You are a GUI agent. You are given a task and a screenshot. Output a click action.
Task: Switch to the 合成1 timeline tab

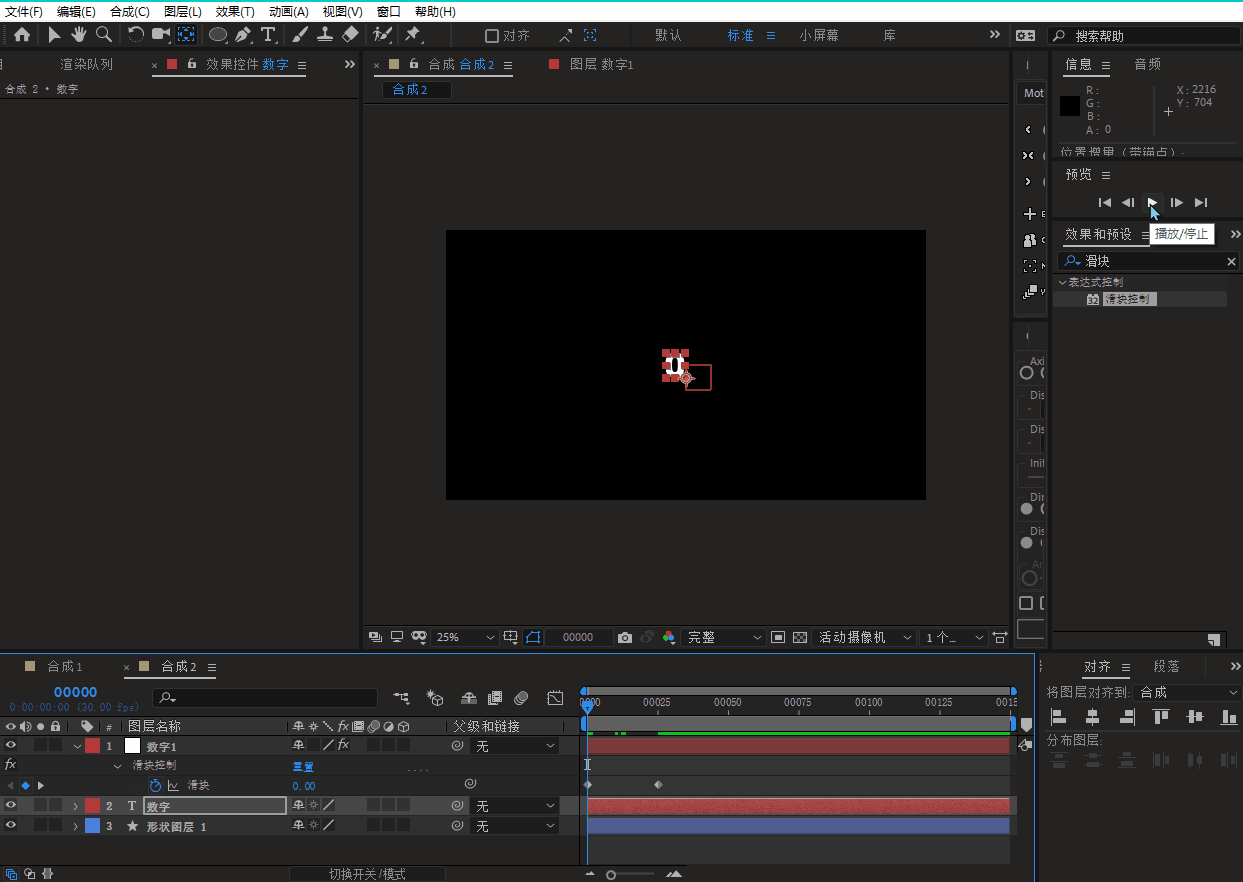pyautogui.click(x=65, y=666)
